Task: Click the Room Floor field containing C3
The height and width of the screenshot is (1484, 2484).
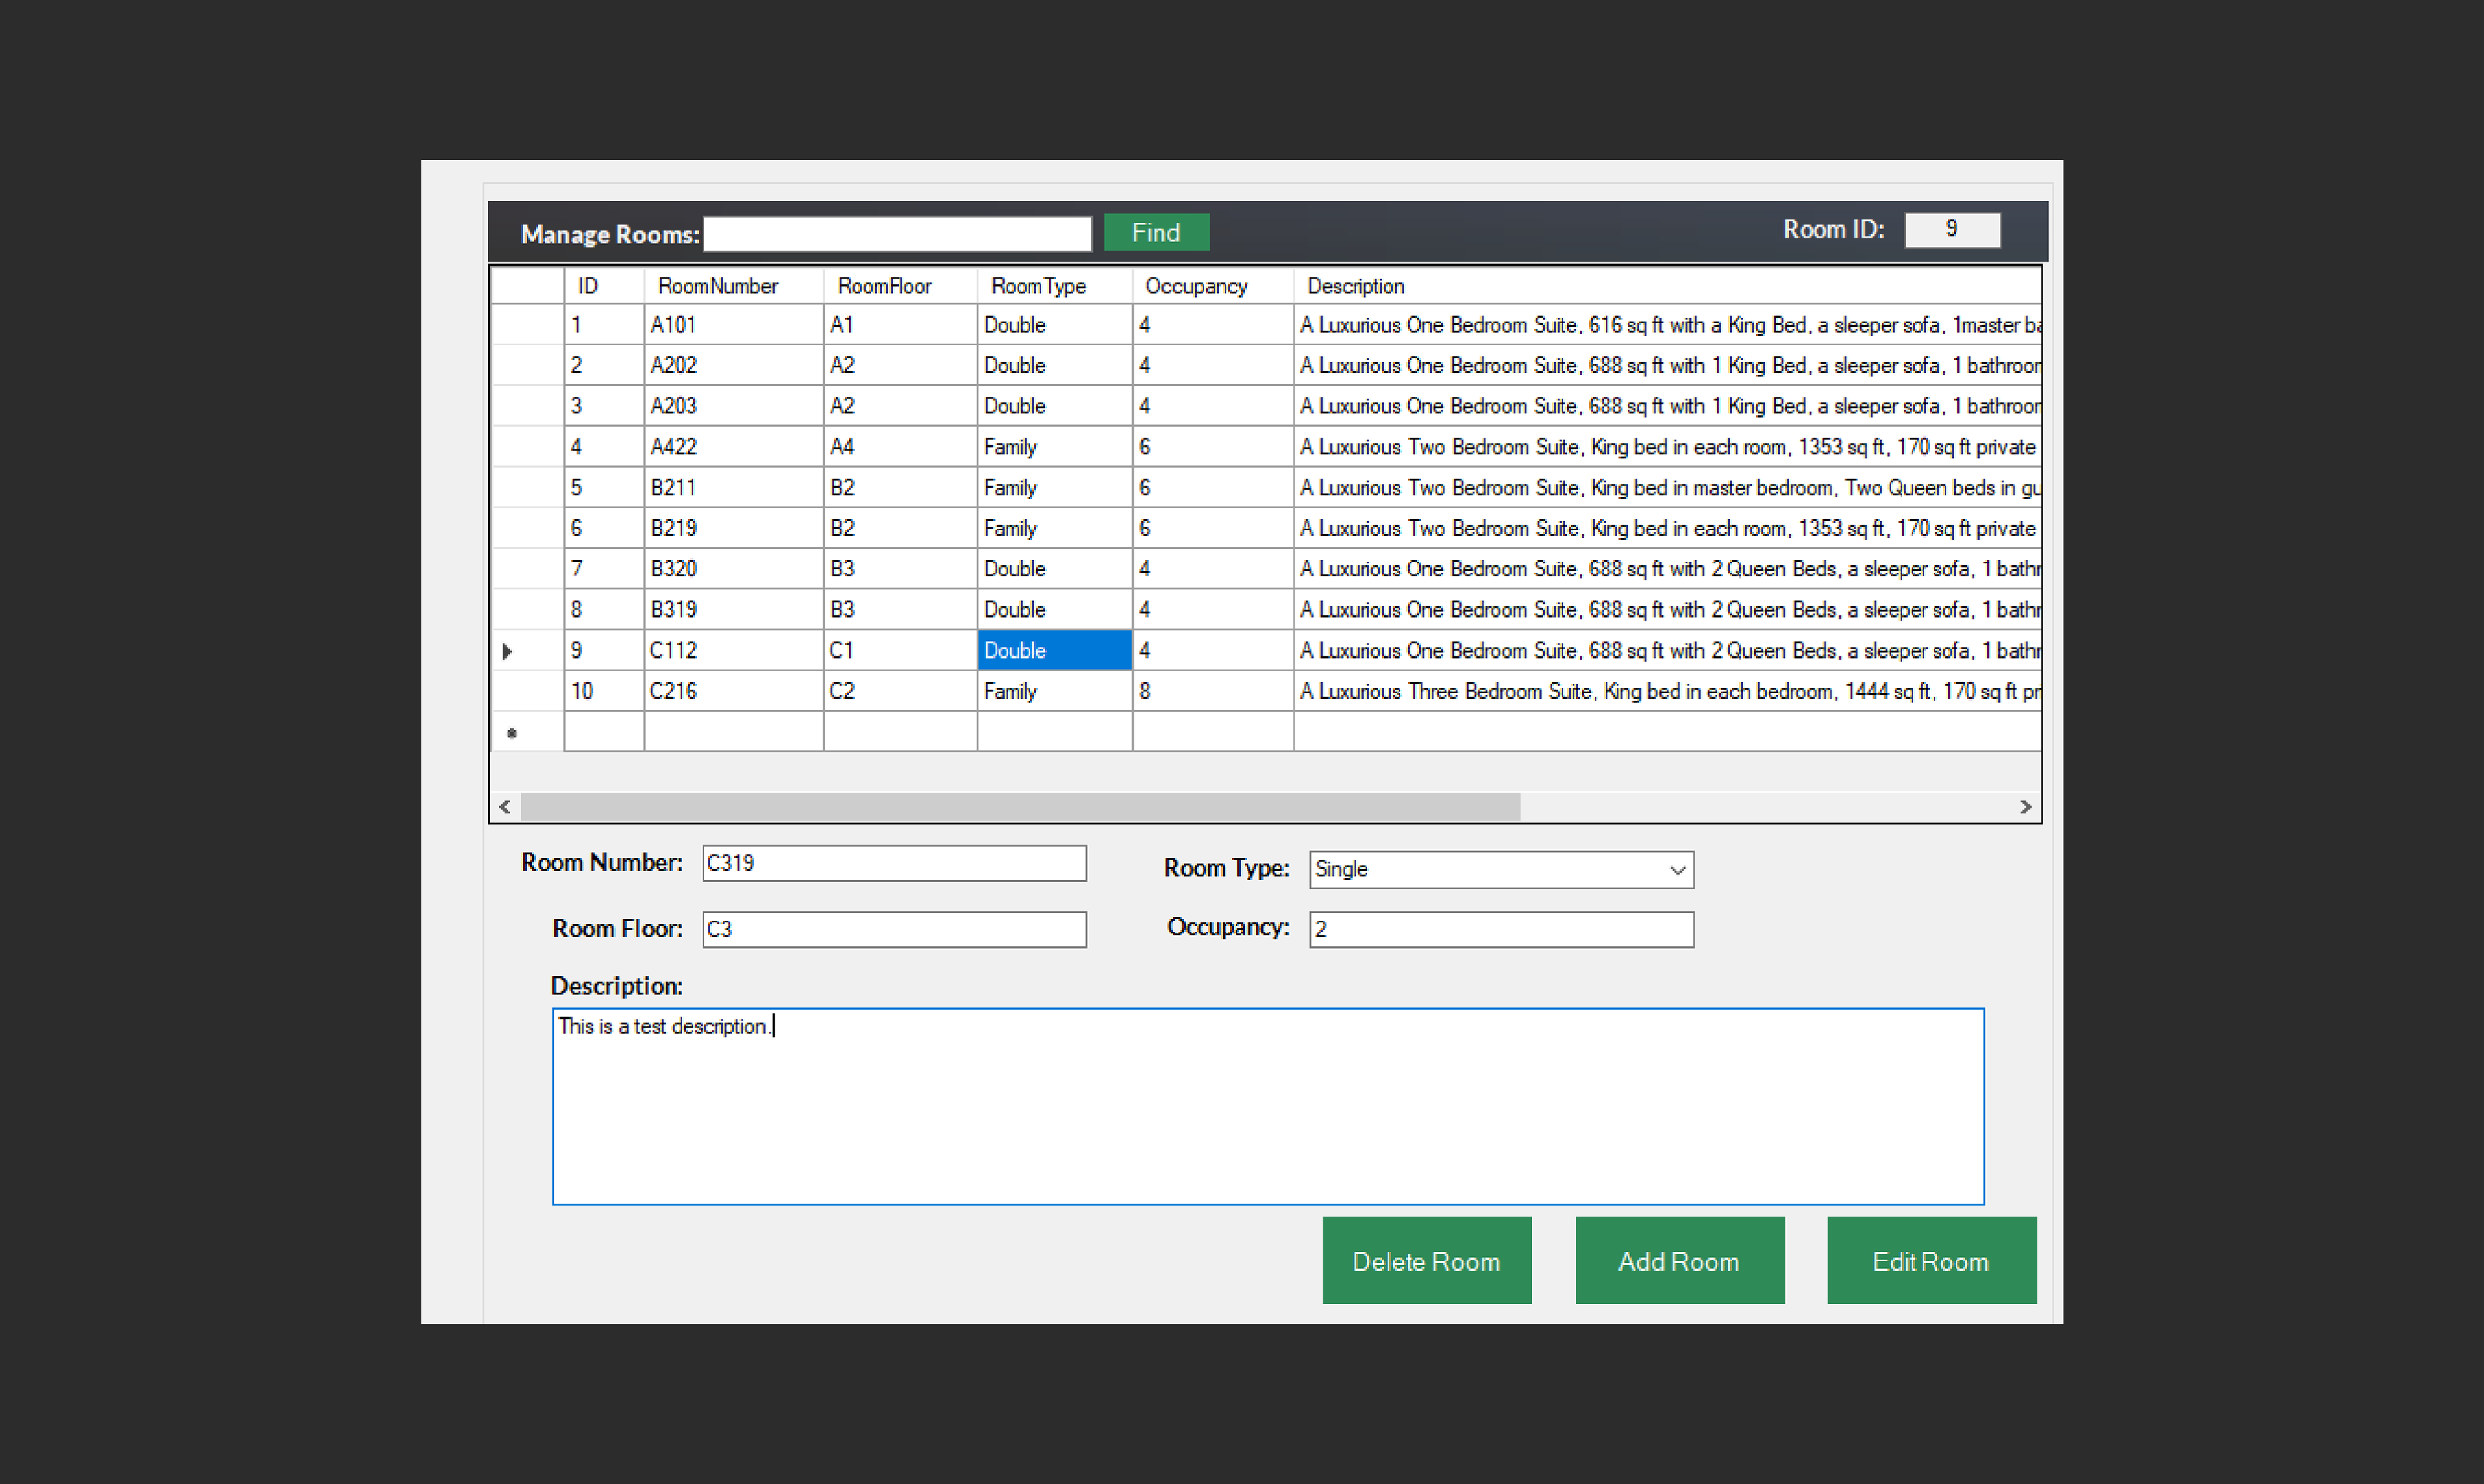Action: tap(894, 929)
